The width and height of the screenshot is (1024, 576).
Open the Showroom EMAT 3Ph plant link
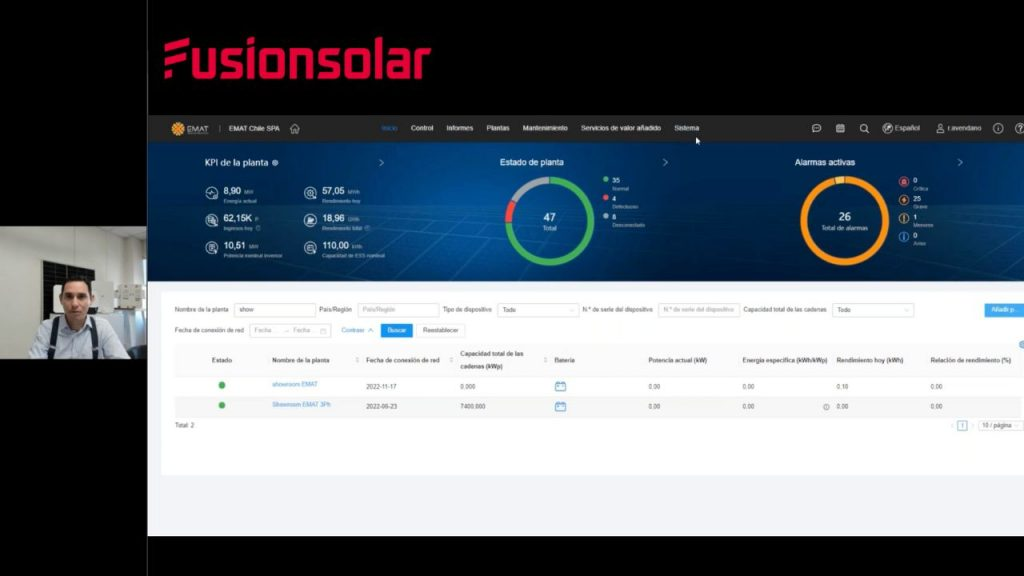tap(301, 405)
